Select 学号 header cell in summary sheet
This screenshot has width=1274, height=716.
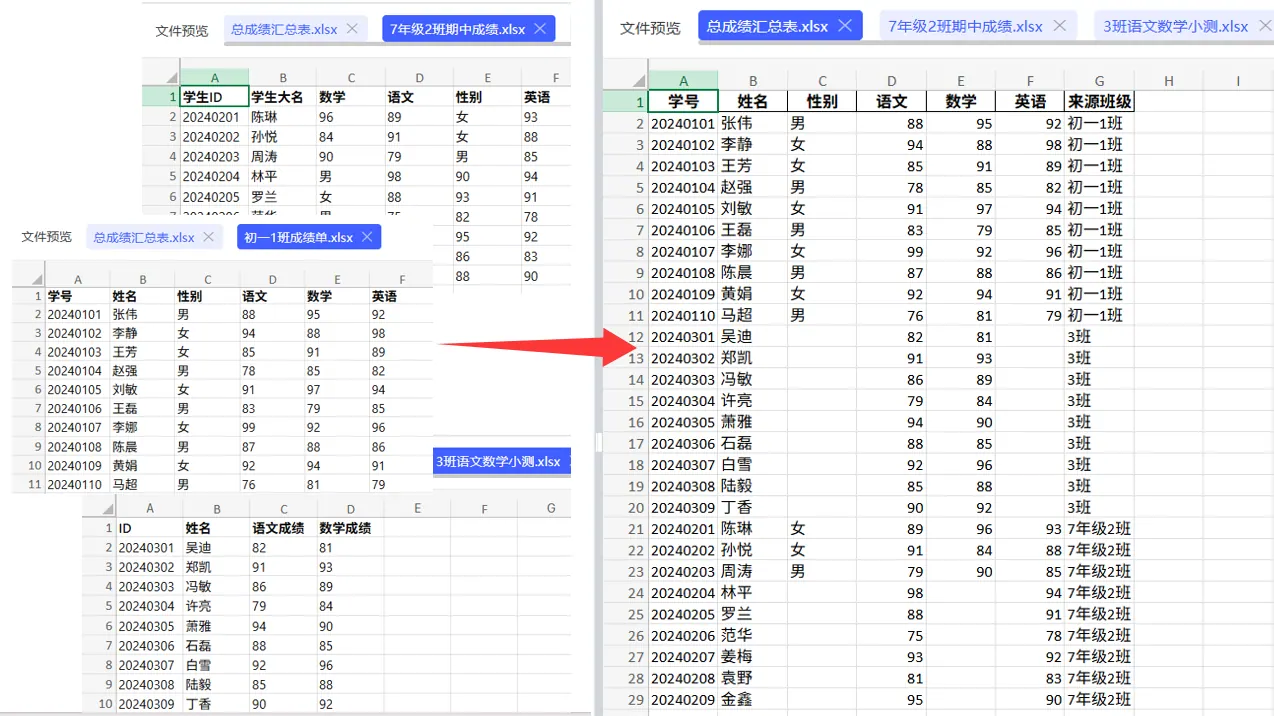pyautogui.click(x=683, y=101)
